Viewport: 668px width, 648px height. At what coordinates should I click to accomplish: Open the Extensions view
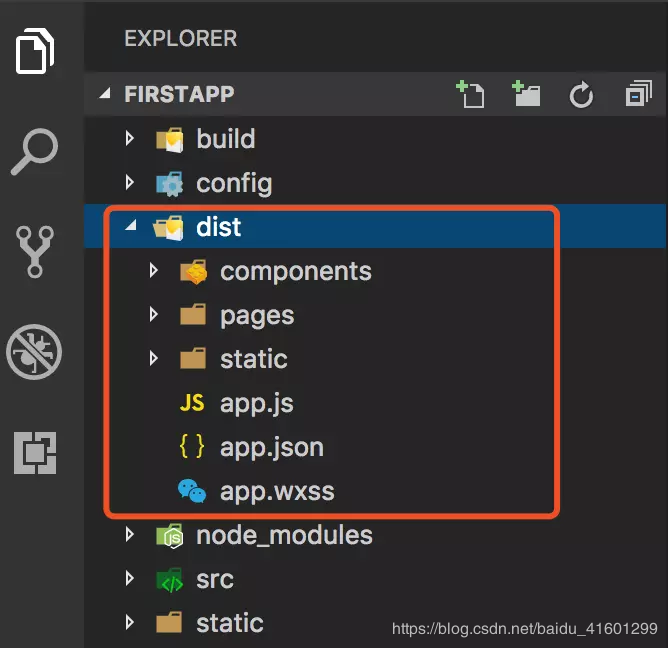[x=35, y=452]
